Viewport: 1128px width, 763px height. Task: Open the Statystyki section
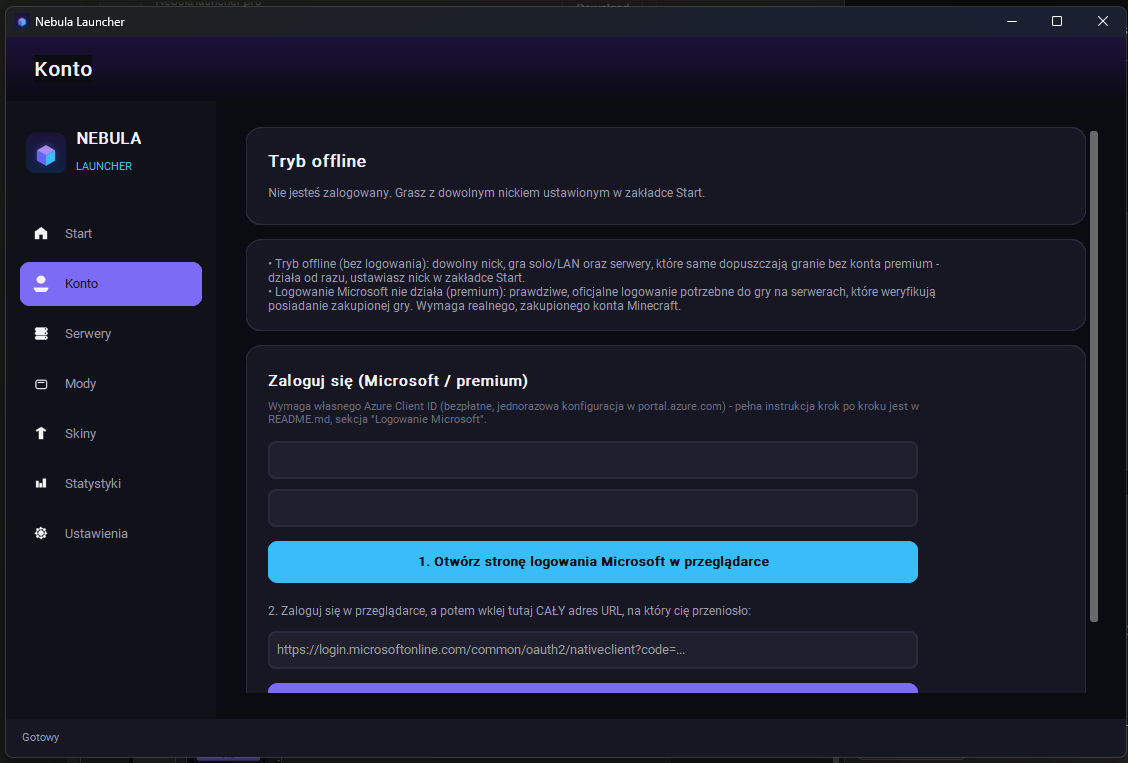(111, 483)
